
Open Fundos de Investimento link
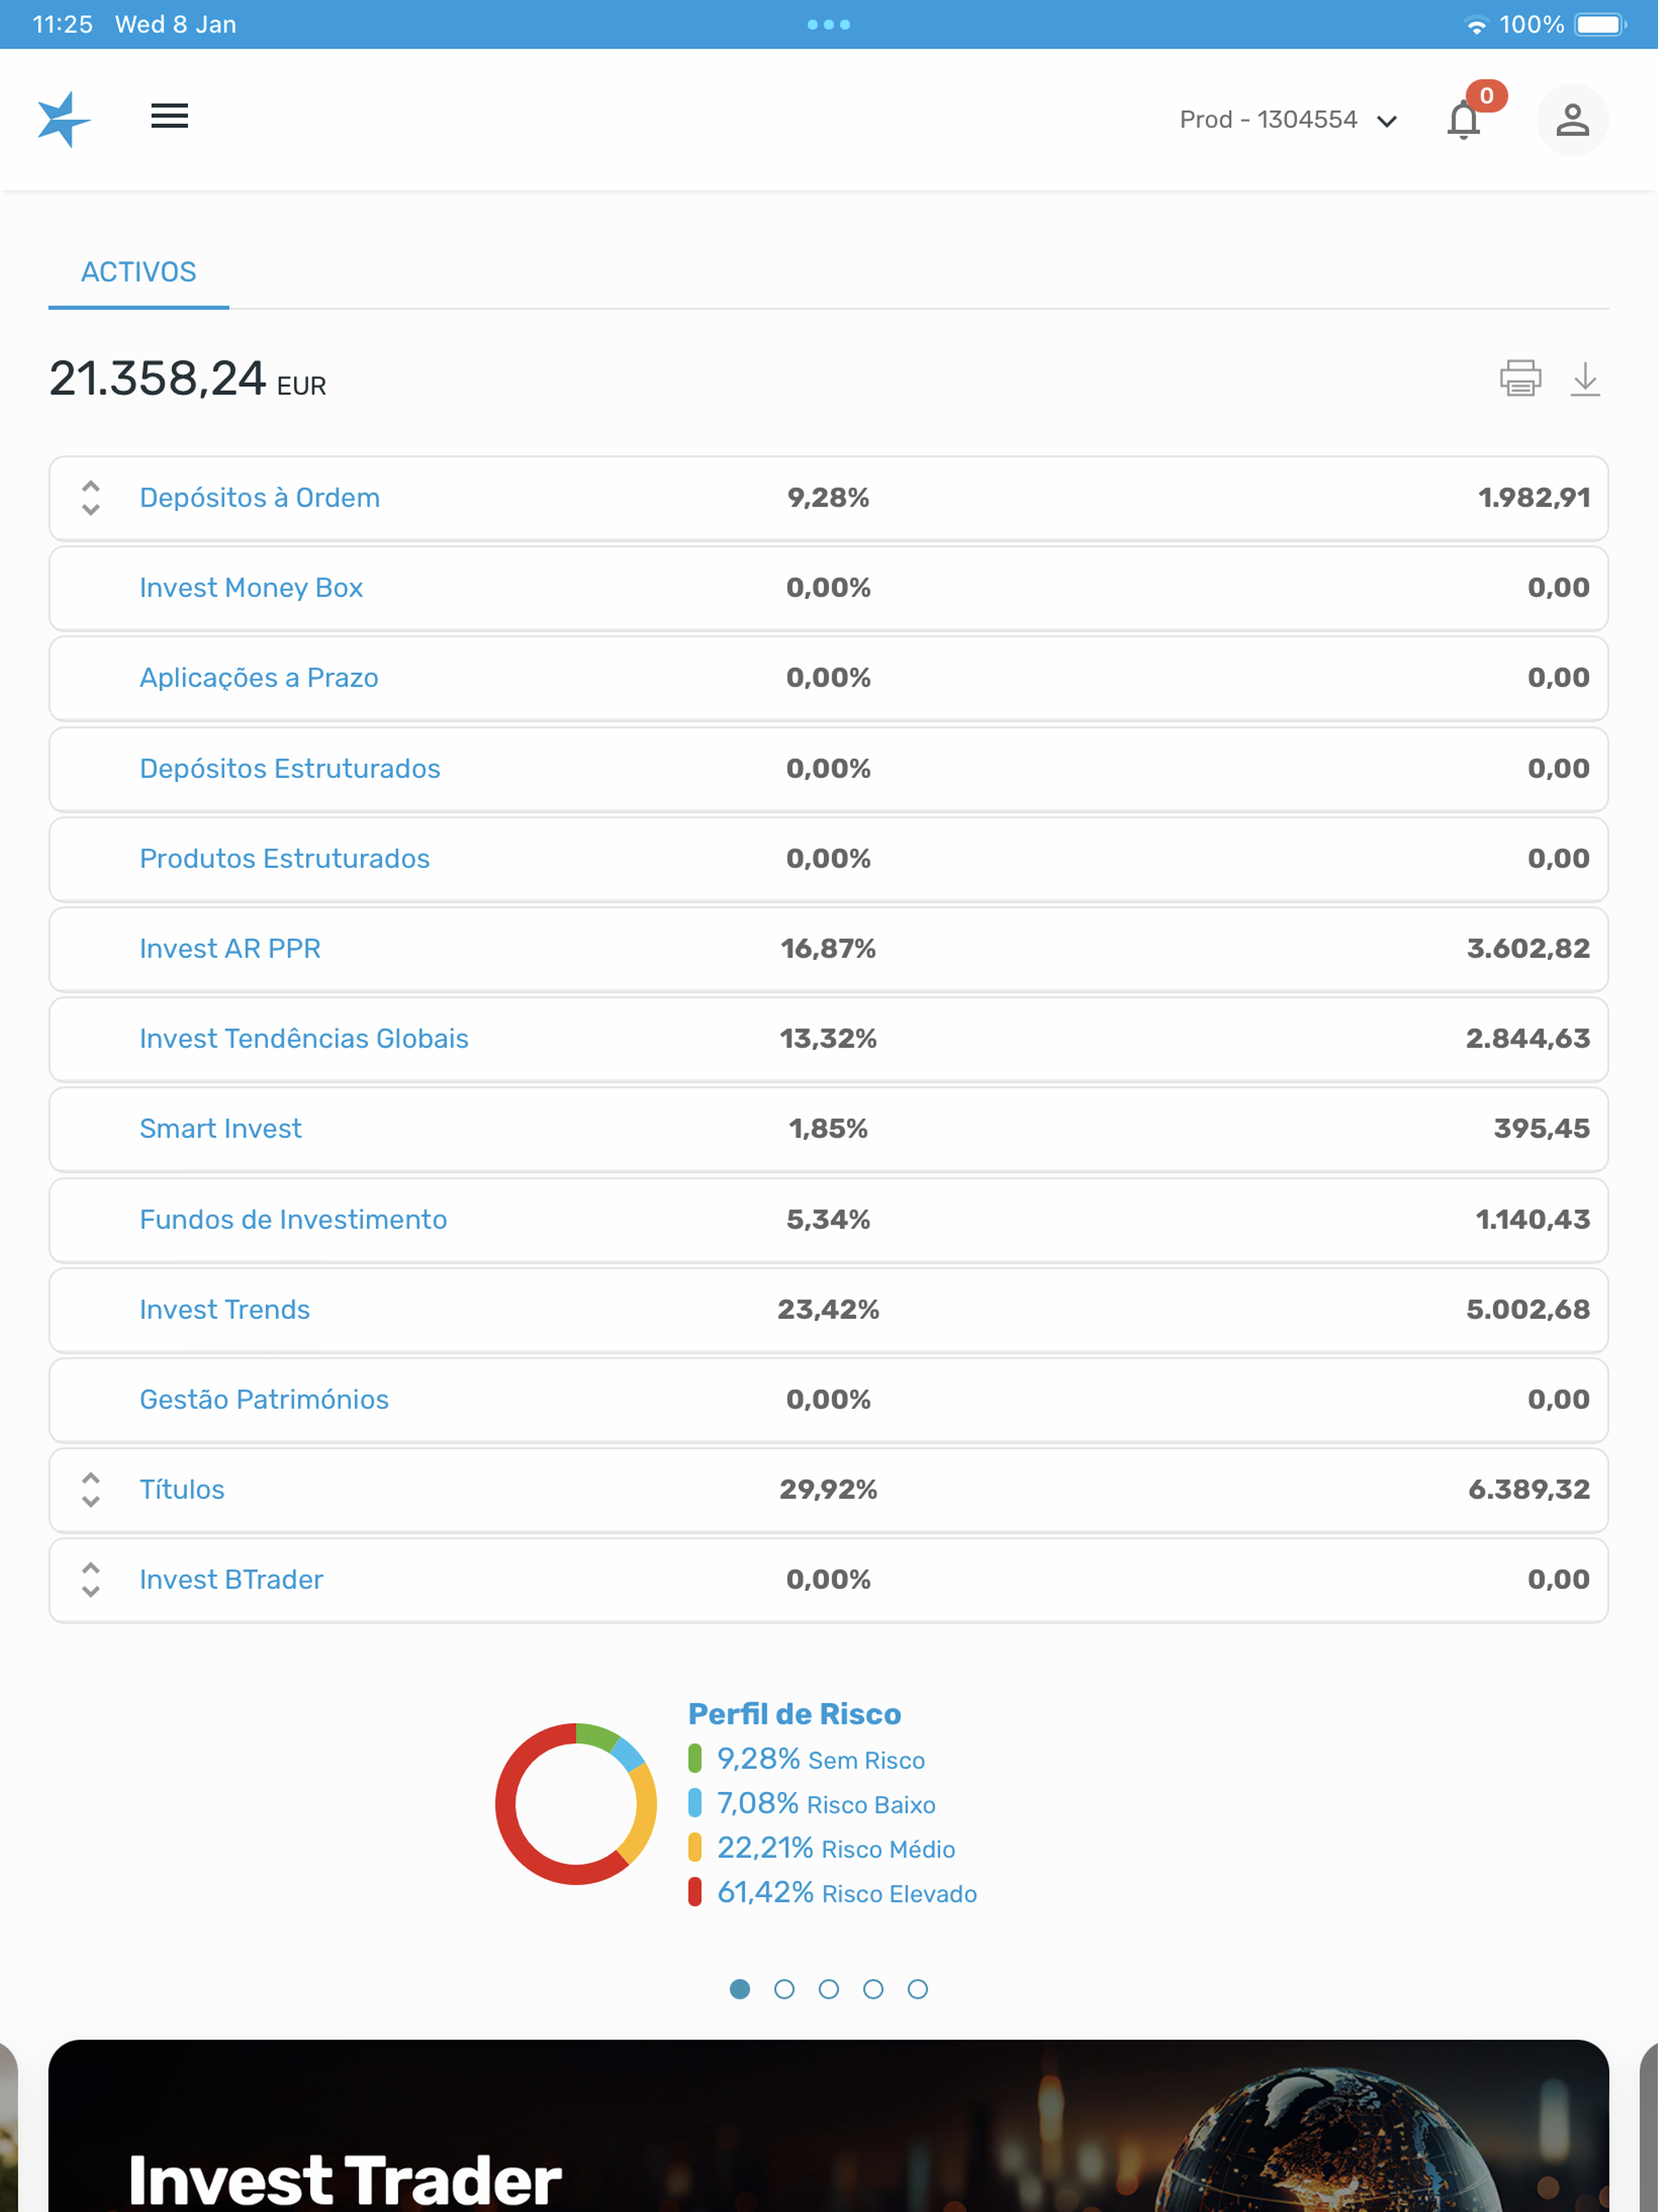click(293, 1219)
